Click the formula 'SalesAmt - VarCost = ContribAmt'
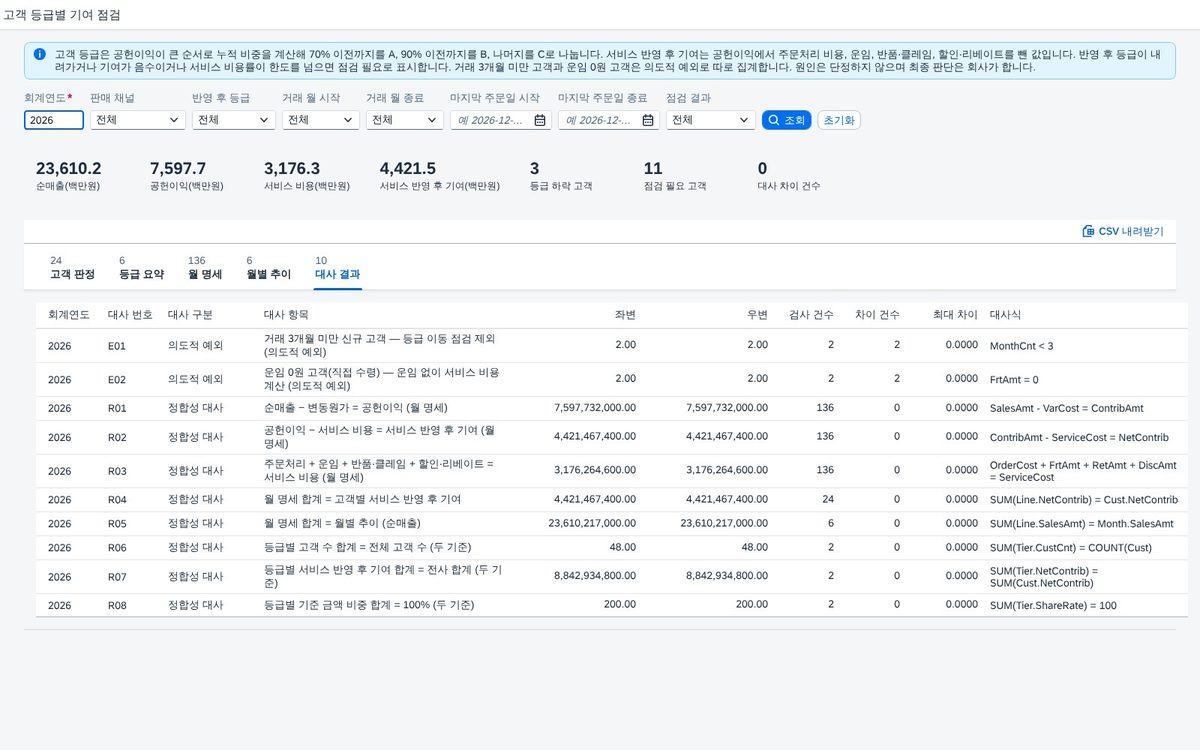1200x750 pixels. point(1066,408)
